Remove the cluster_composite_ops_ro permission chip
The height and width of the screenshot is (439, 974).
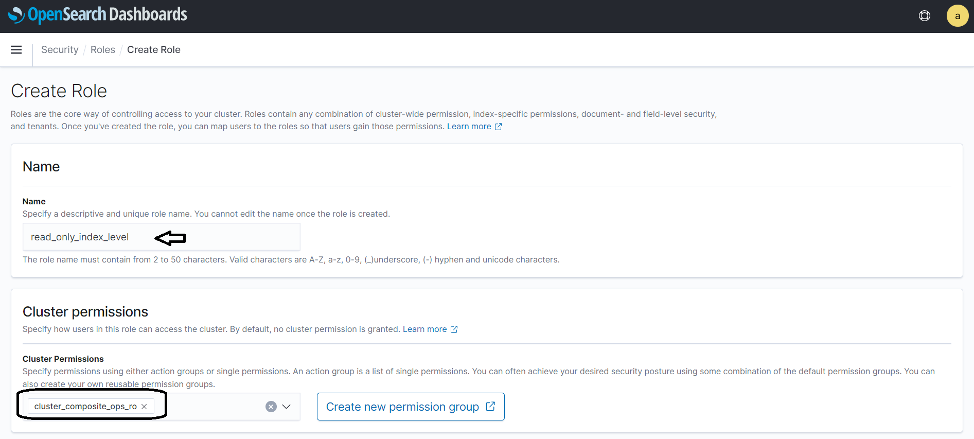(144, 406)
